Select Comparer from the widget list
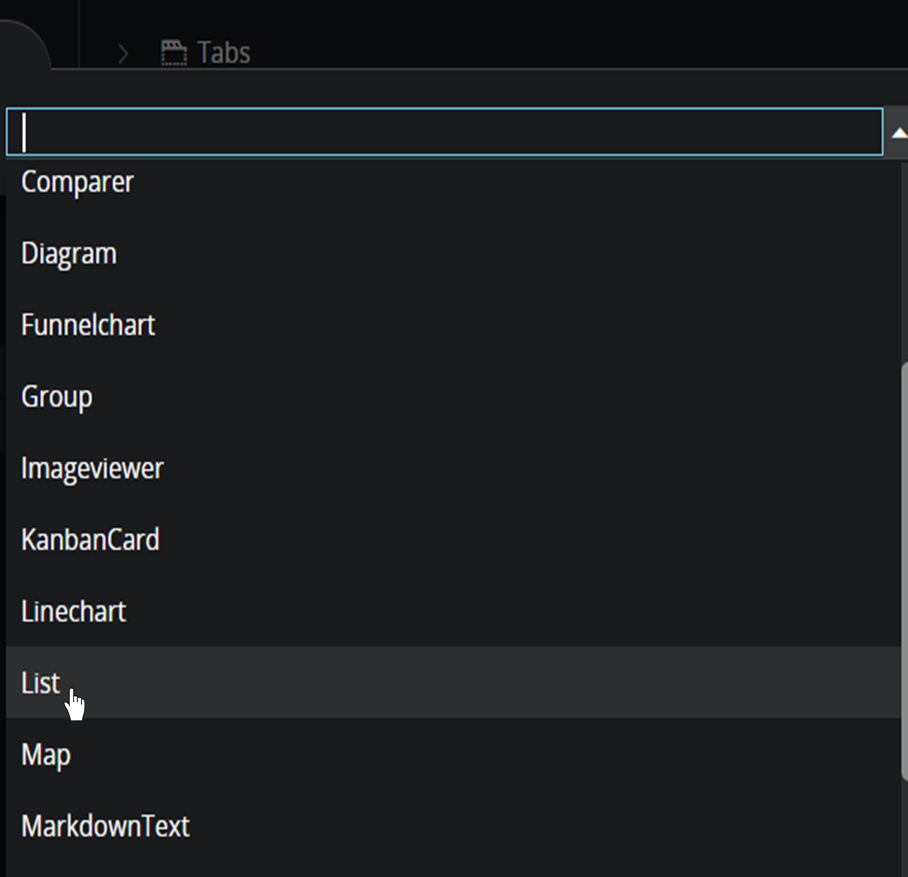 77,182
